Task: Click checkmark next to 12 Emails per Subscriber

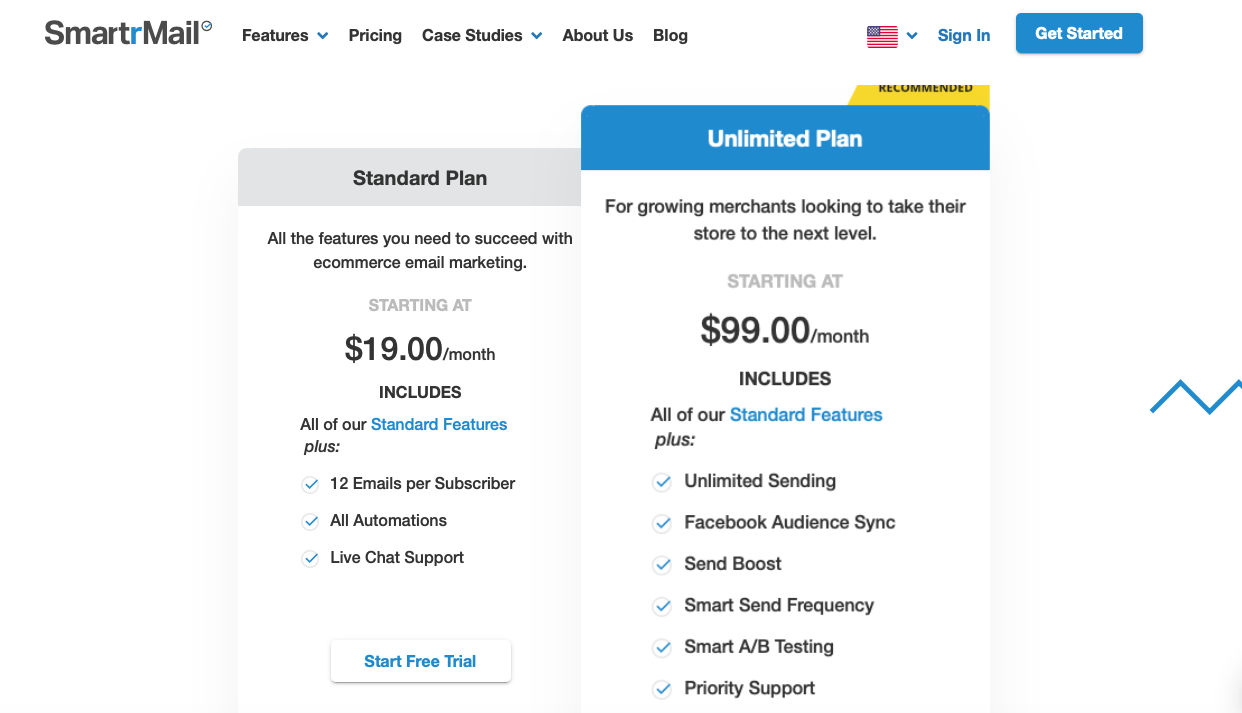Action: [311, 485]
